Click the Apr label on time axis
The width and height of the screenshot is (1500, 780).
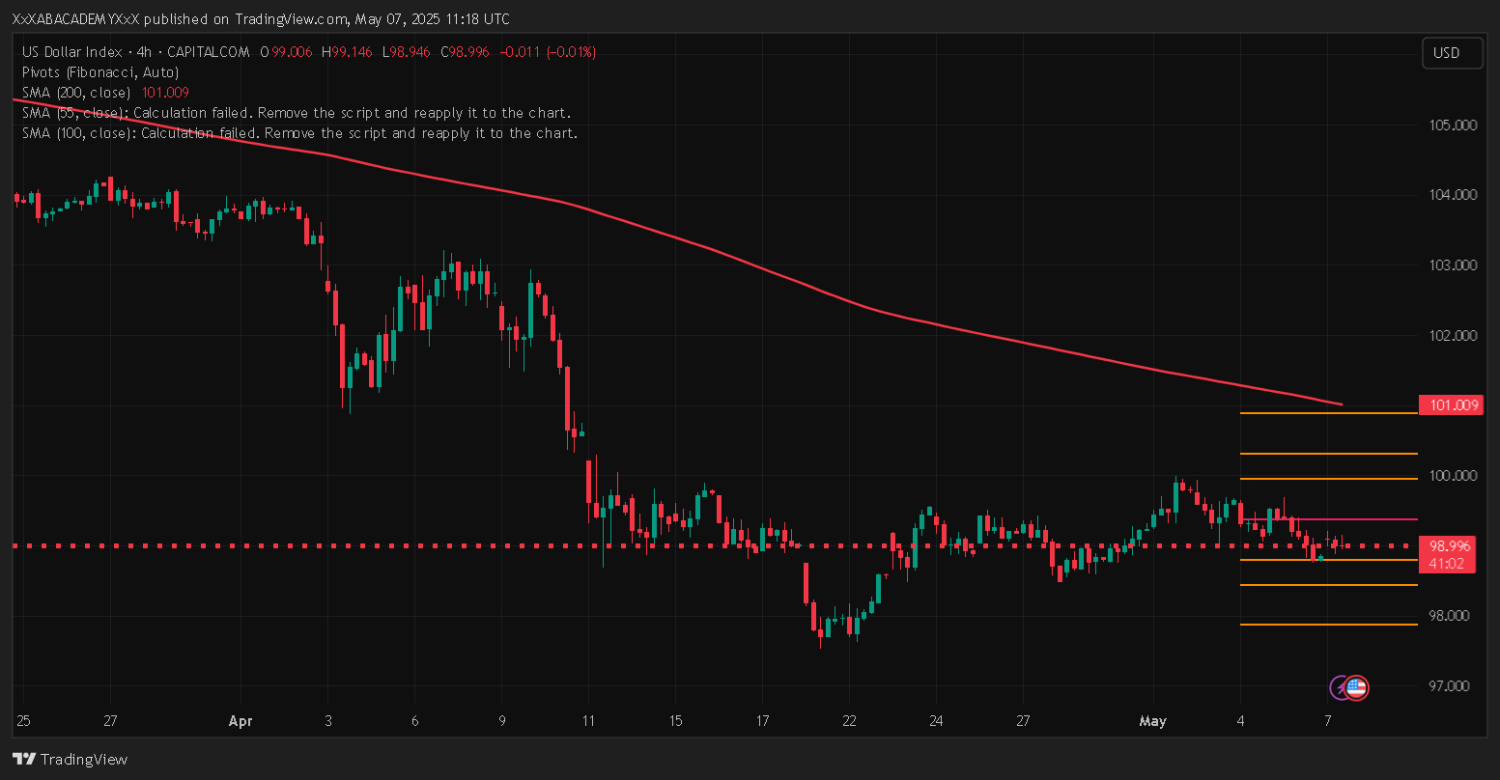point(240,720)
